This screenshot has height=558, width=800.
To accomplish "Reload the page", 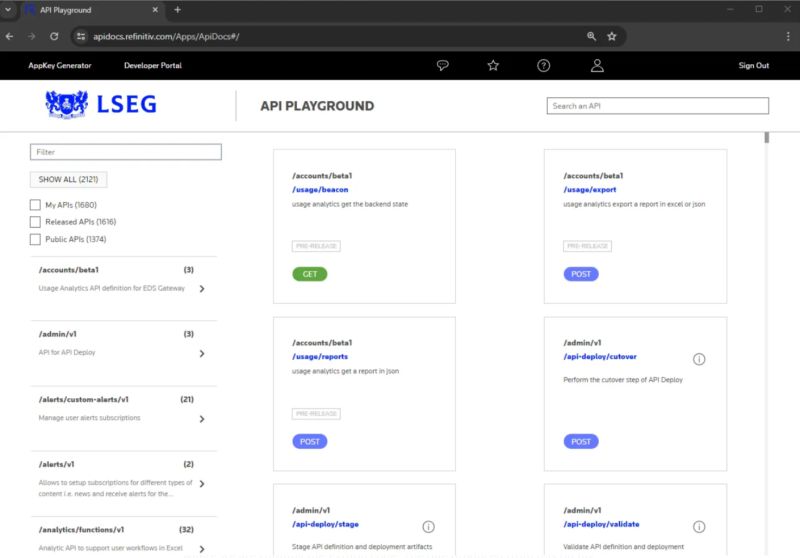I will (54, 36).
